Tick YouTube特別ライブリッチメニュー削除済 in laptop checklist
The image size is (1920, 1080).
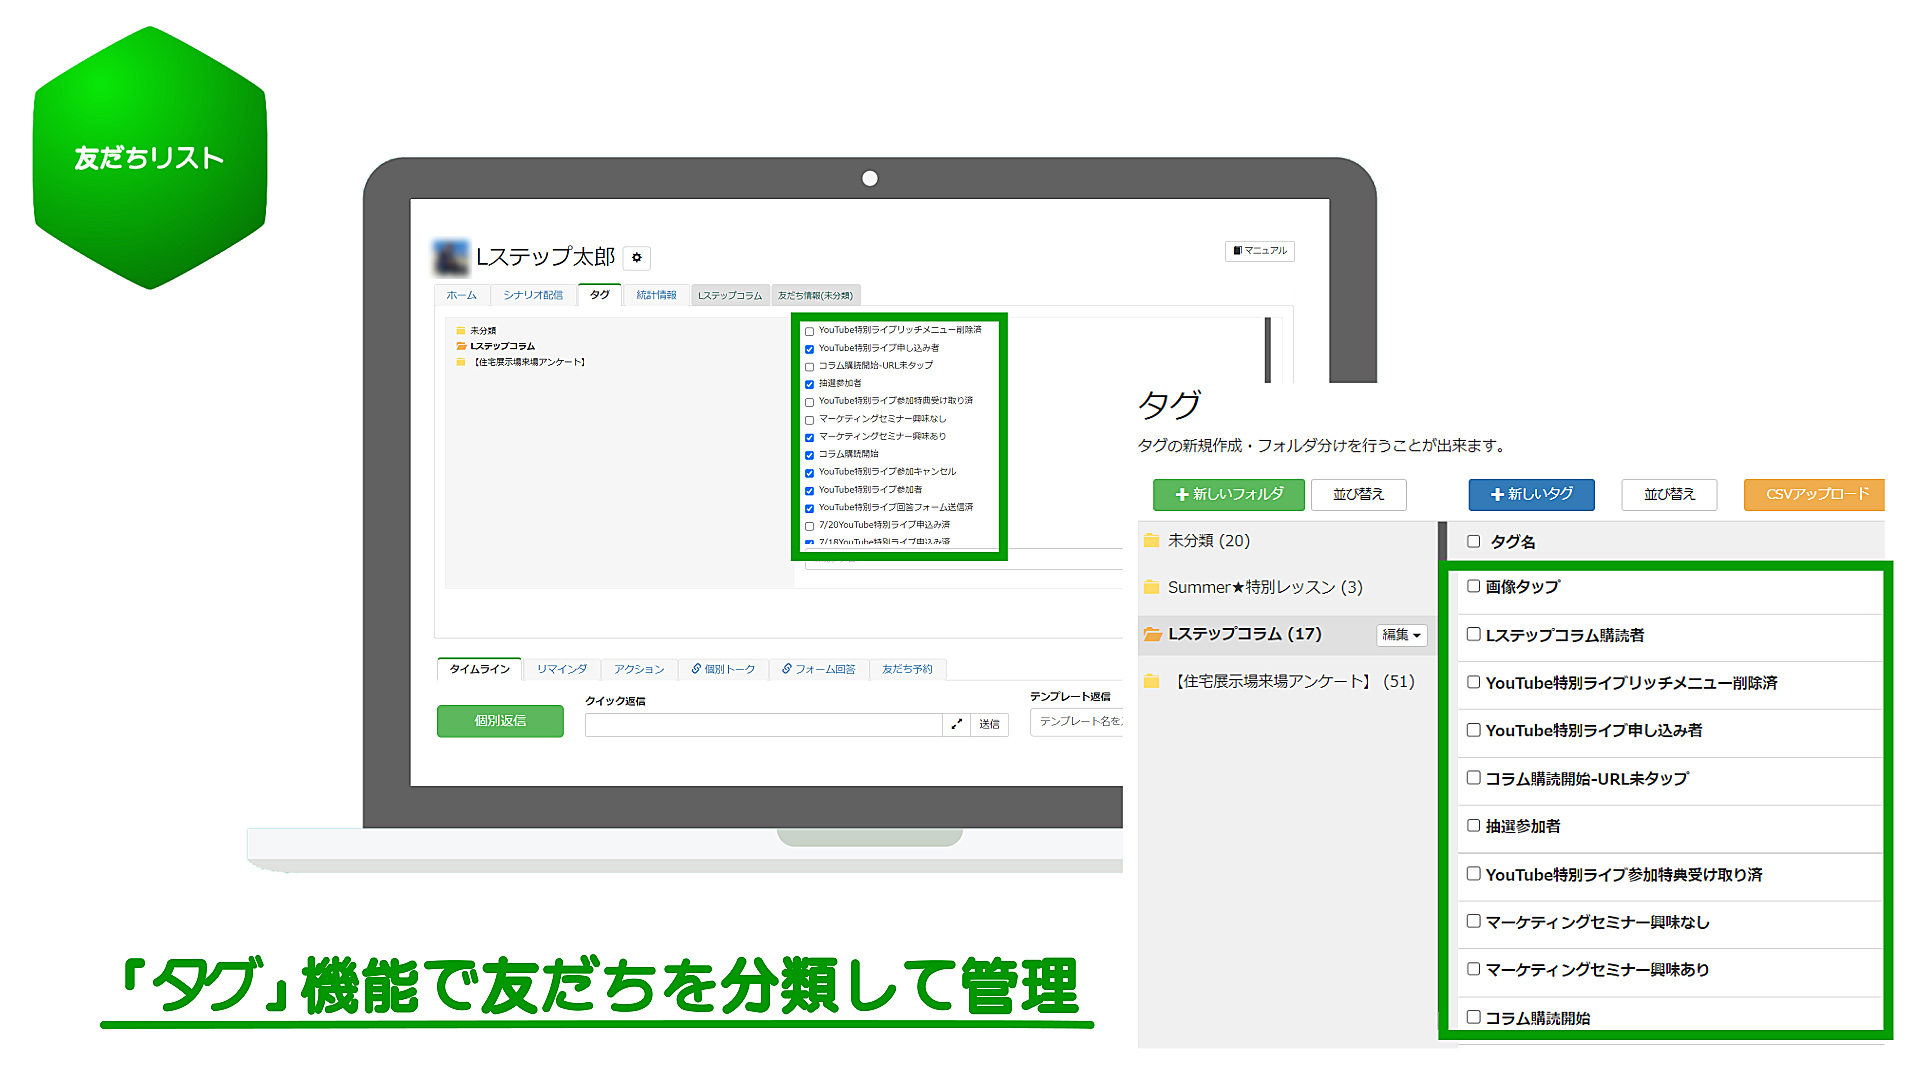tap(809, 331)
